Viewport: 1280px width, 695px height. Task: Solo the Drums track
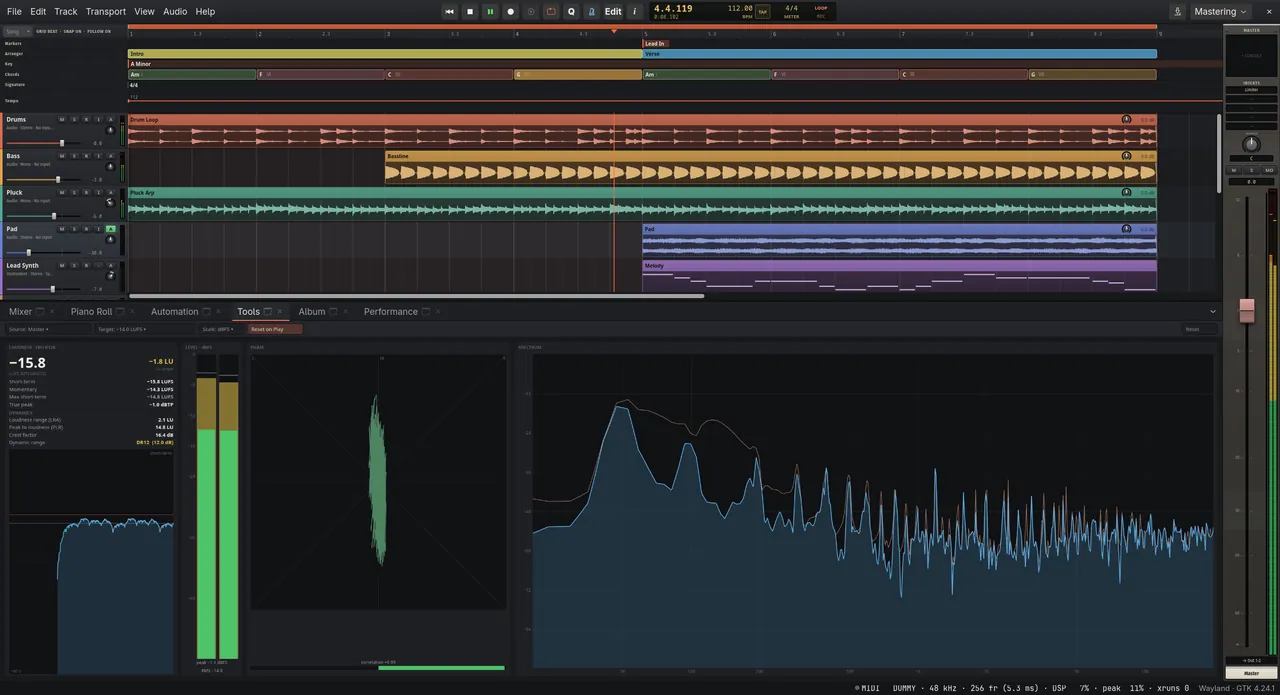pos(74,119)
